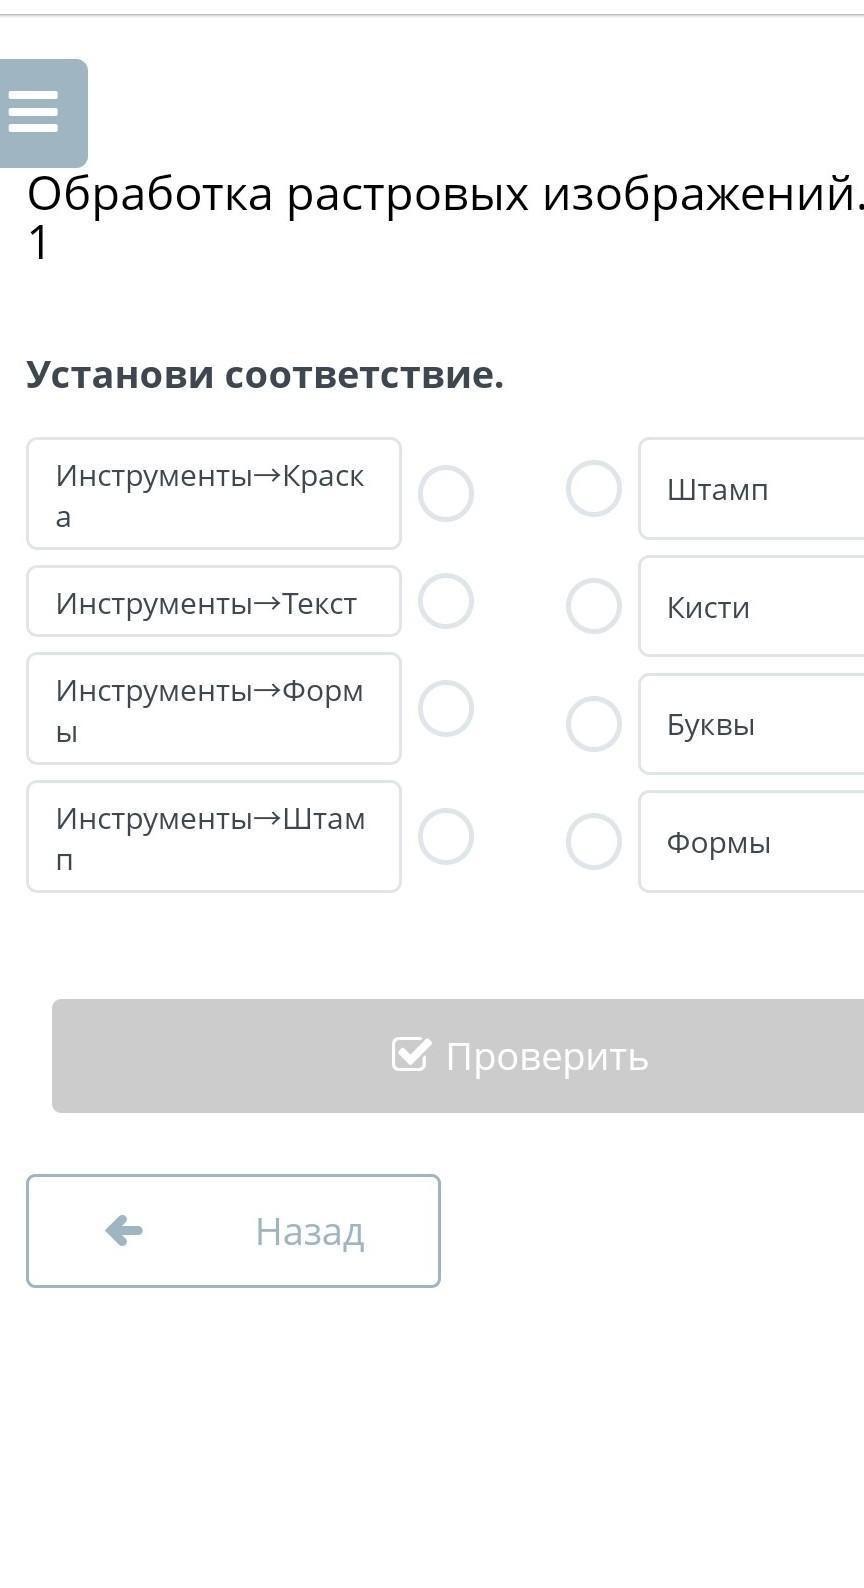Go back with the Назад button
The height and width of the screenshot is (1588, 864).
pos(233,1230)
